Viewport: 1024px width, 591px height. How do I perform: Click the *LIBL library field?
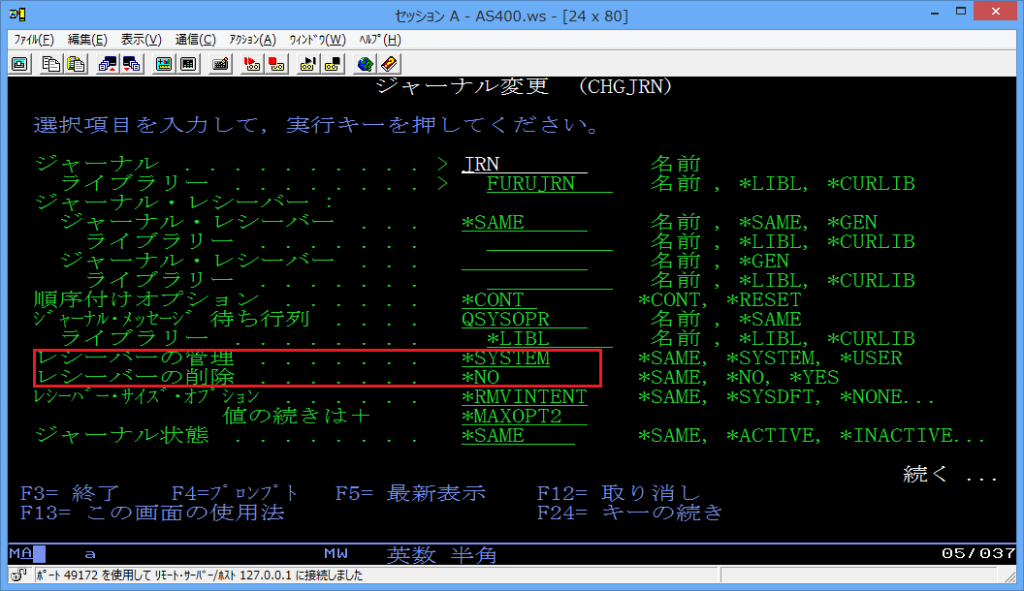coord(549,339)
